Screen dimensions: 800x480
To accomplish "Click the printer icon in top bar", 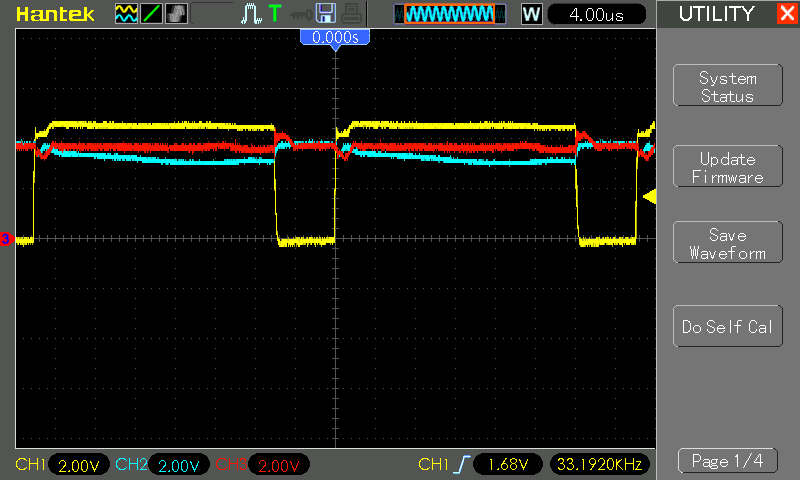I will 350,14.
